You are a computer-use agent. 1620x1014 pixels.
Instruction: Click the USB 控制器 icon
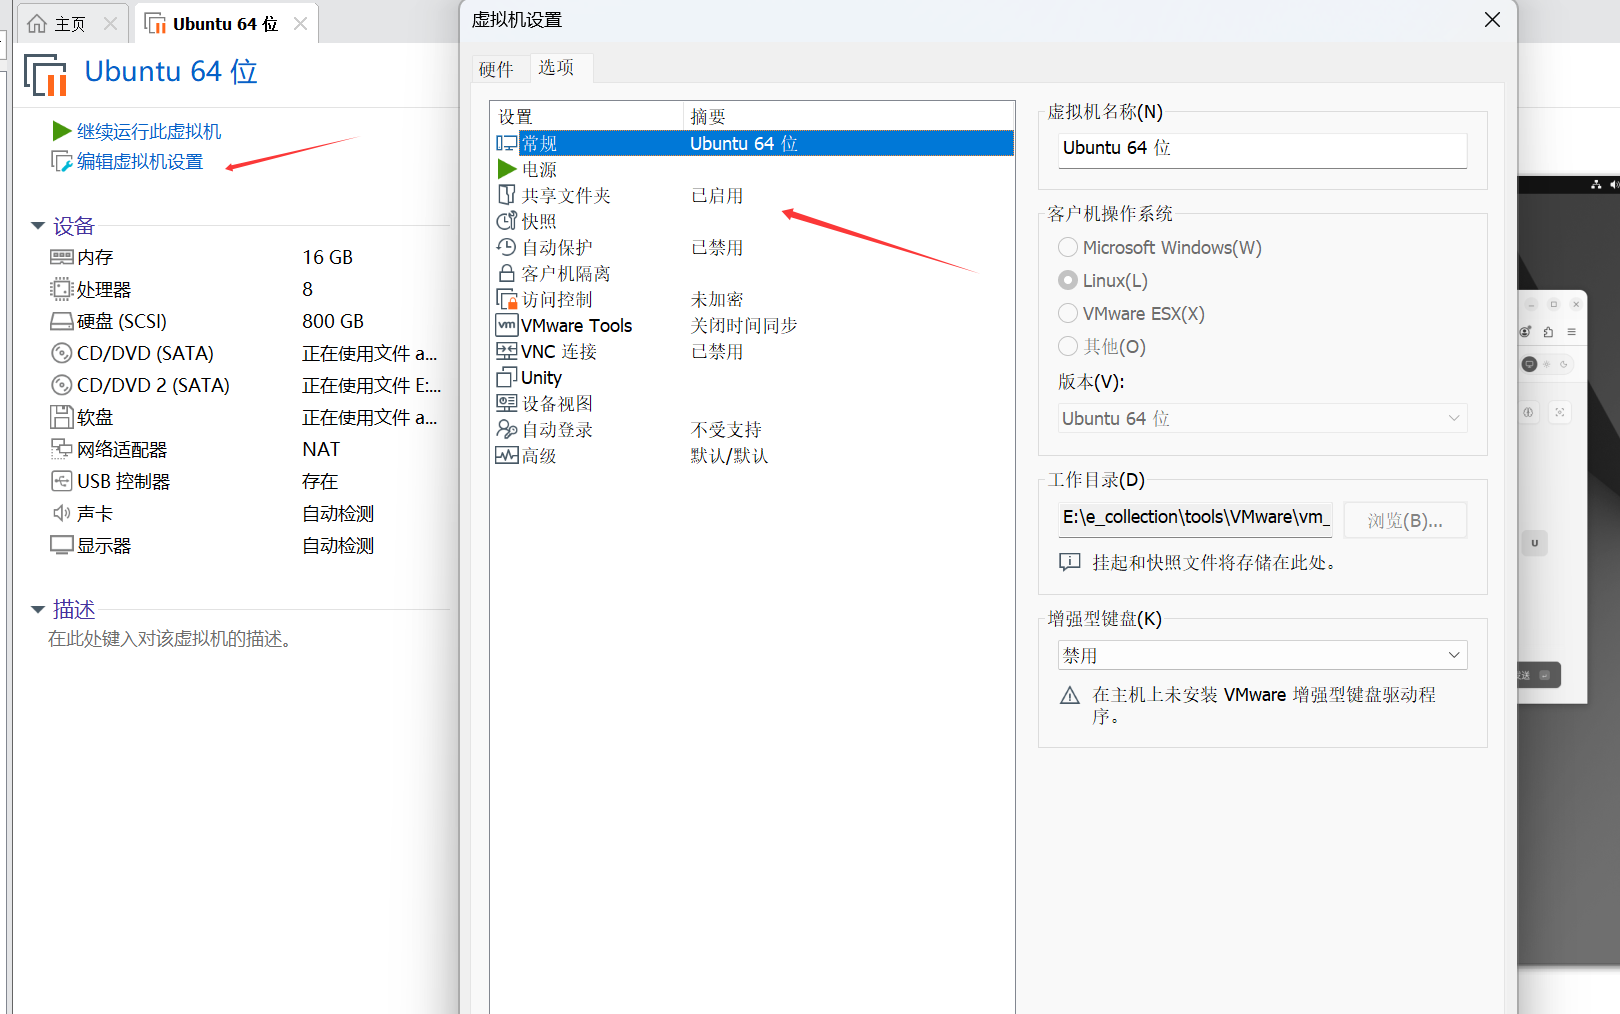click(x=62, y=482)
